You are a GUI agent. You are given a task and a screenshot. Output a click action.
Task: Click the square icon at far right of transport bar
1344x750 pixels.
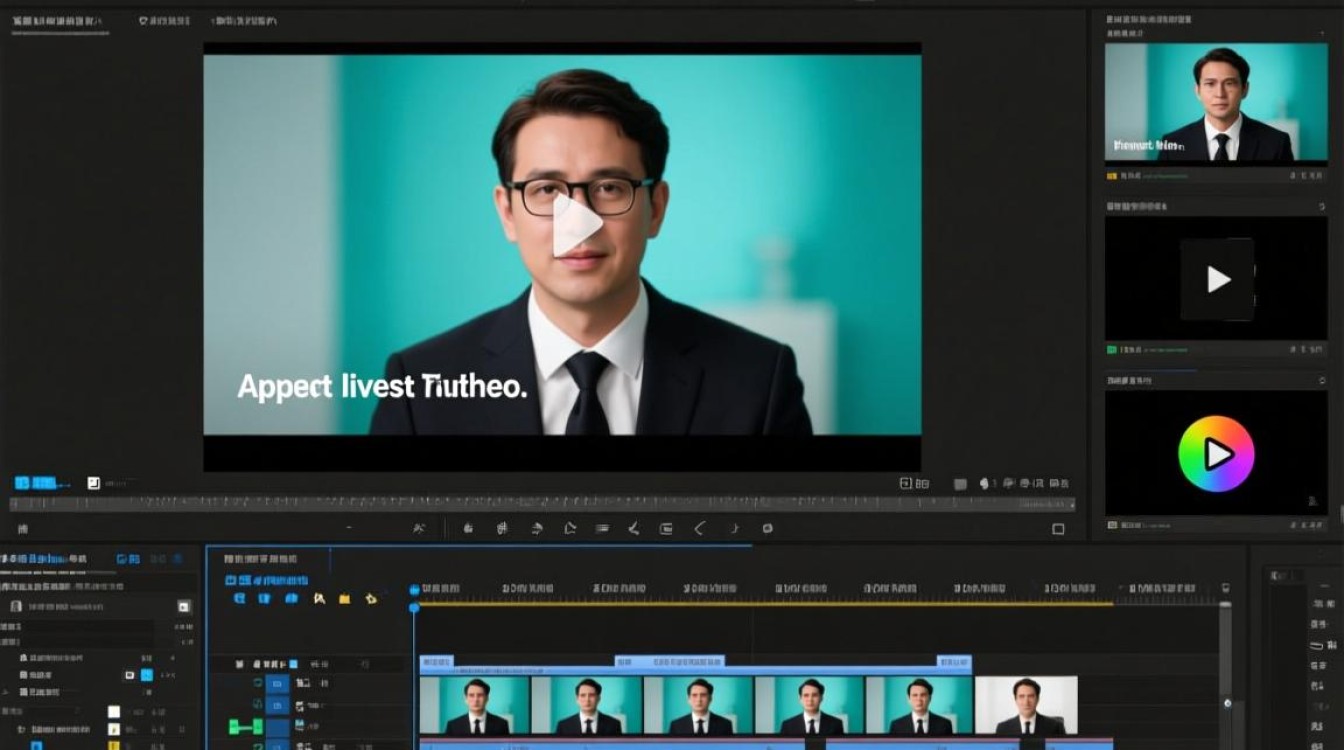pyautogui.click(x=1058, y=529)
